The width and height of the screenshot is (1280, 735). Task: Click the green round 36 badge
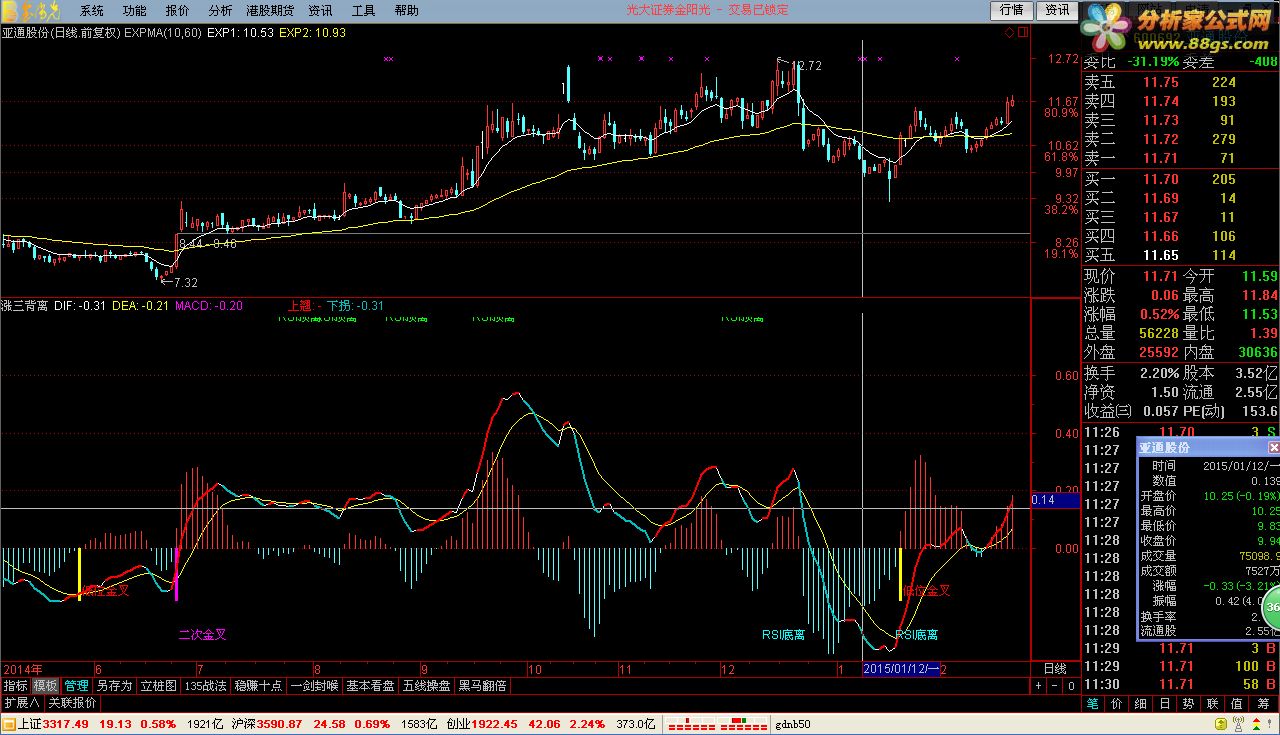[x=1270, y=607]
